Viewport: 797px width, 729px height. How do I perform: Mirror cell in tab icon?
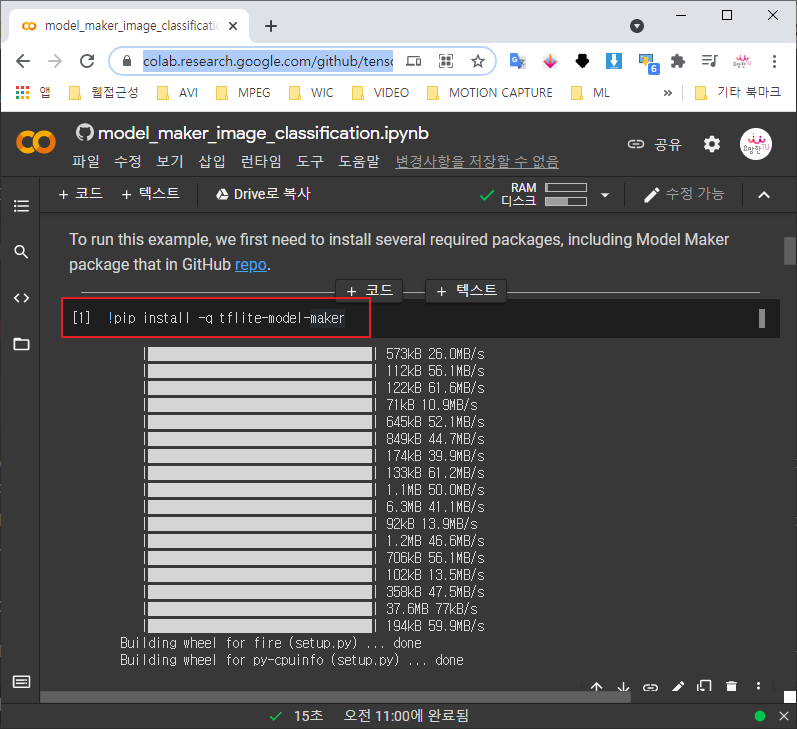pos(704,686)
